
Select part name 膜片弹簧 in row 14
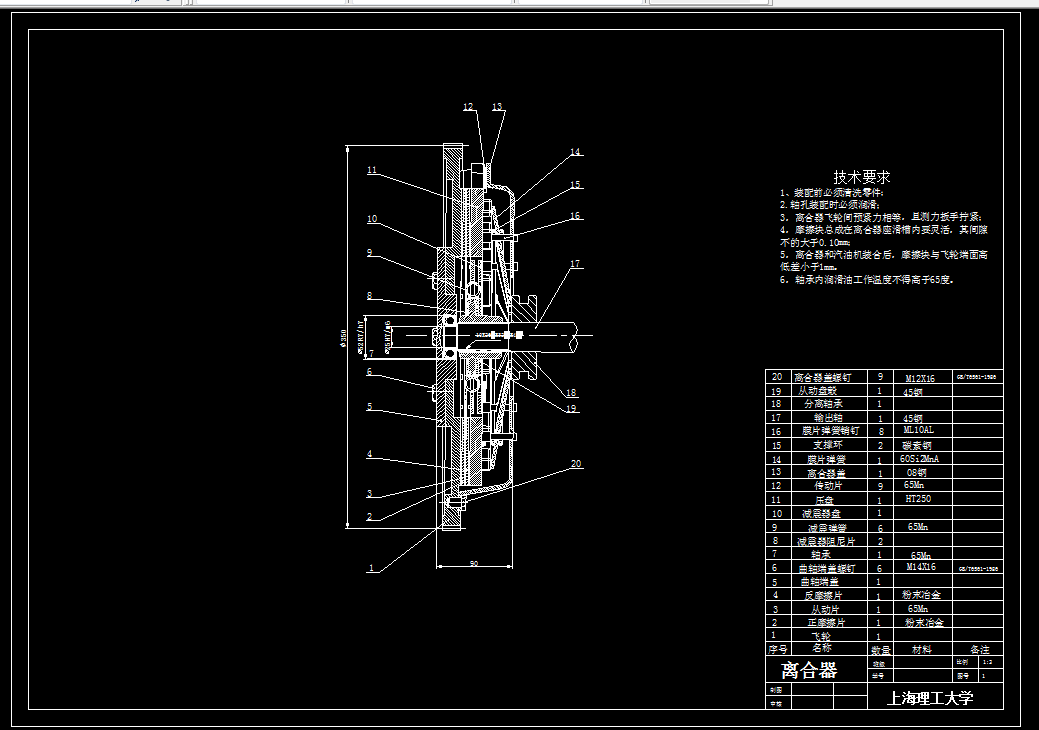(x=826, y=459)
